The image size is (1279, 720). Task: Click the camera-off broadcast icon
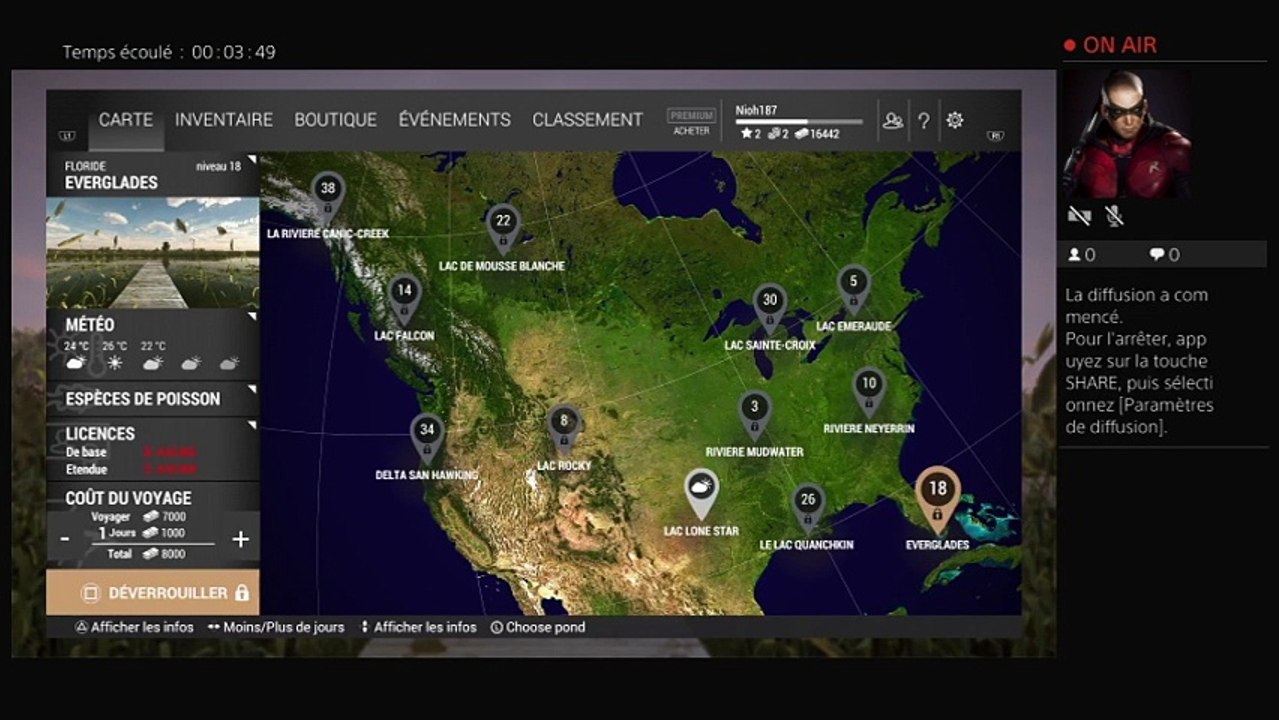pyautogui.click(x=1079, y=215)
